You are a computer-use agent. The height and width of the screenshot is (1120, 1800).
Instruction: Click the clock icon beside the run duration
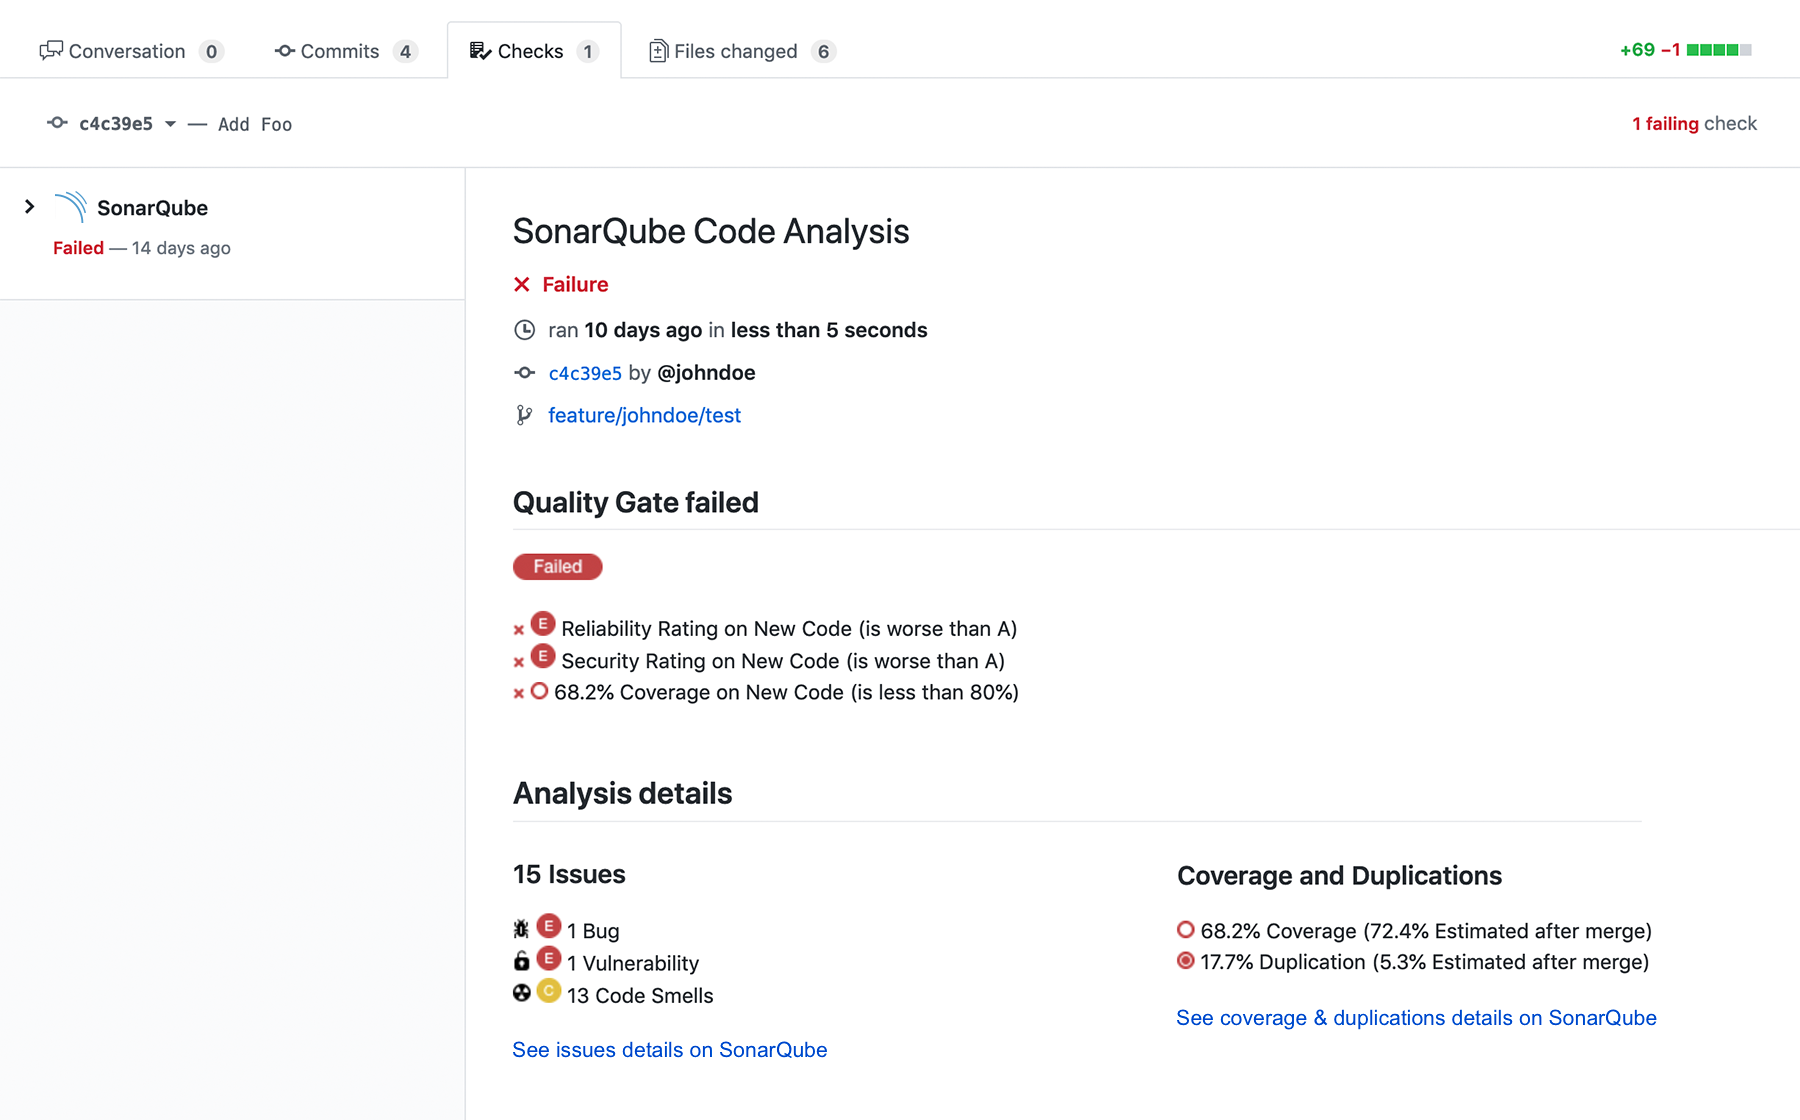point(524,329)
